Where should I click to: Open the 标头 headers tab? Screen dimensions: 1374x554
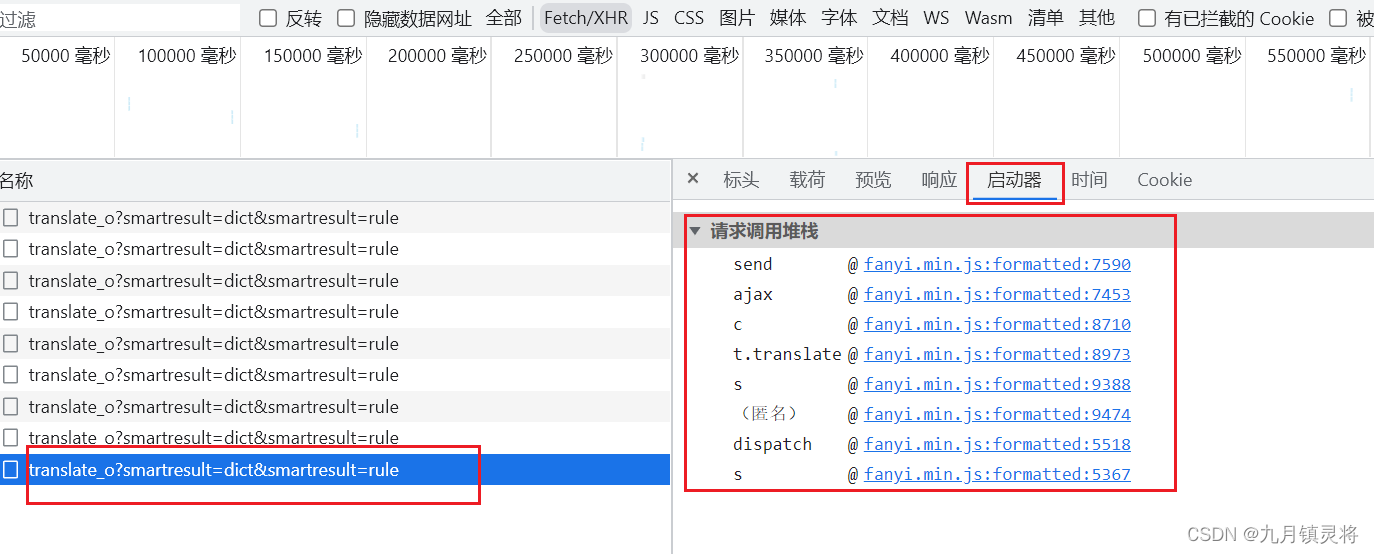click(741, 180)
